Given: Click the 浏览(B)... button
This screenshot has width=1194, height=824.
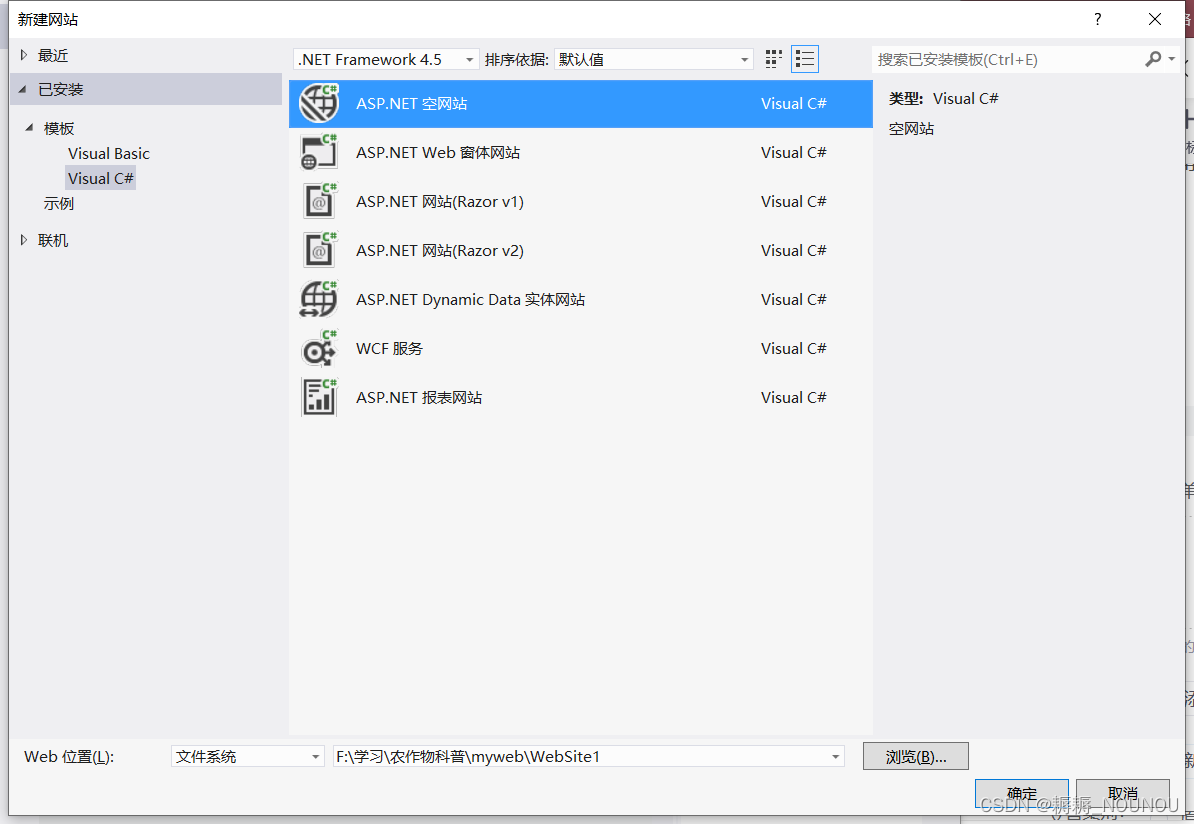Looking at the screenshot, I should coord(915,756).
